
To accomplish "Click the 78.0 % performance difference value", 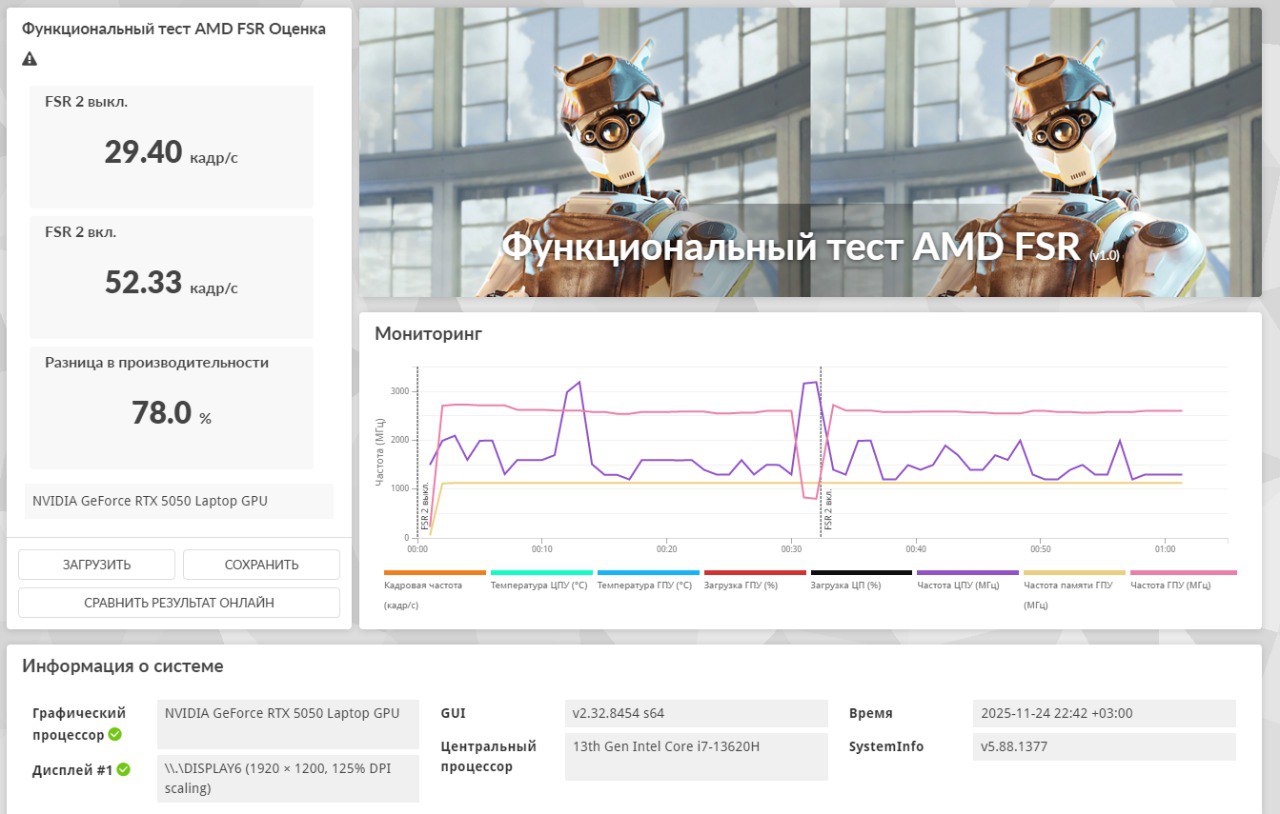I will (171, 412).
